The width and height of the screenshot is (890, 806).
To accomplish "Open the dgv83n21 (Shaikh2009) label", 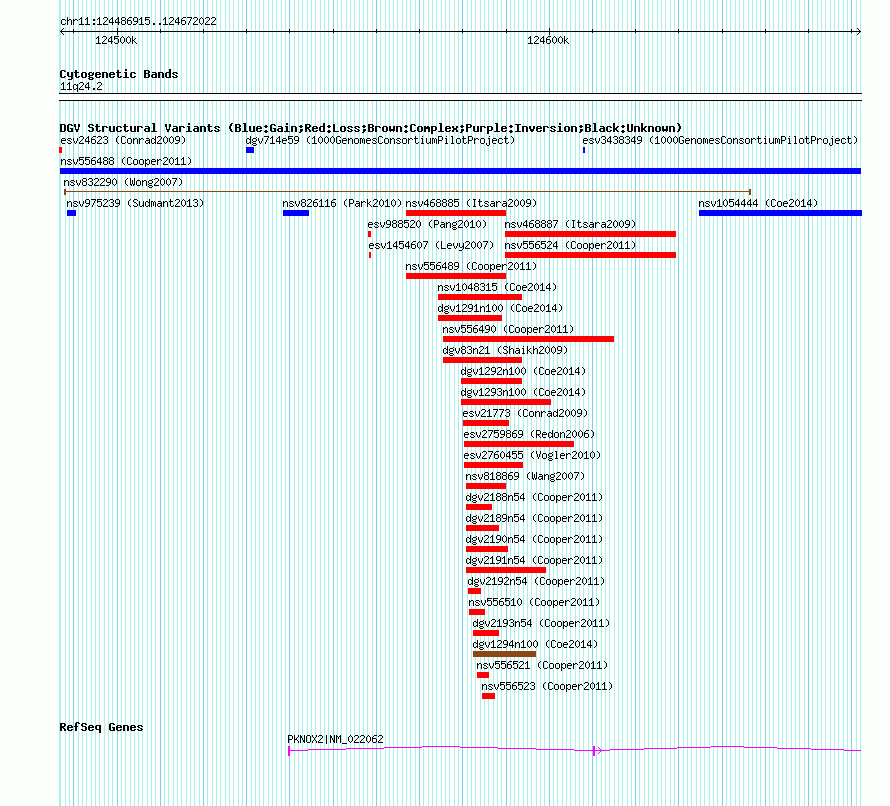I will click(x=505, y=350).
